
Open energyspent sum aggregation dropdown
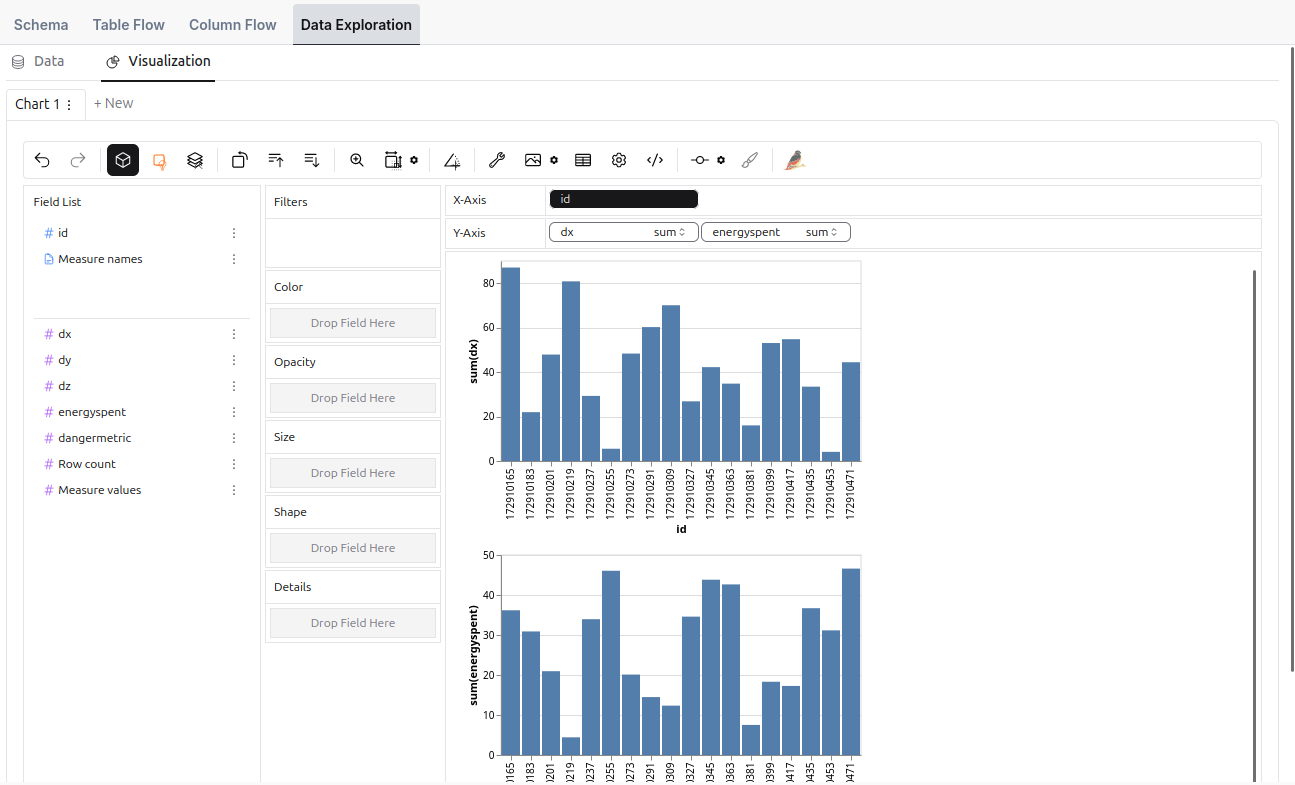(x=822, y=232)
